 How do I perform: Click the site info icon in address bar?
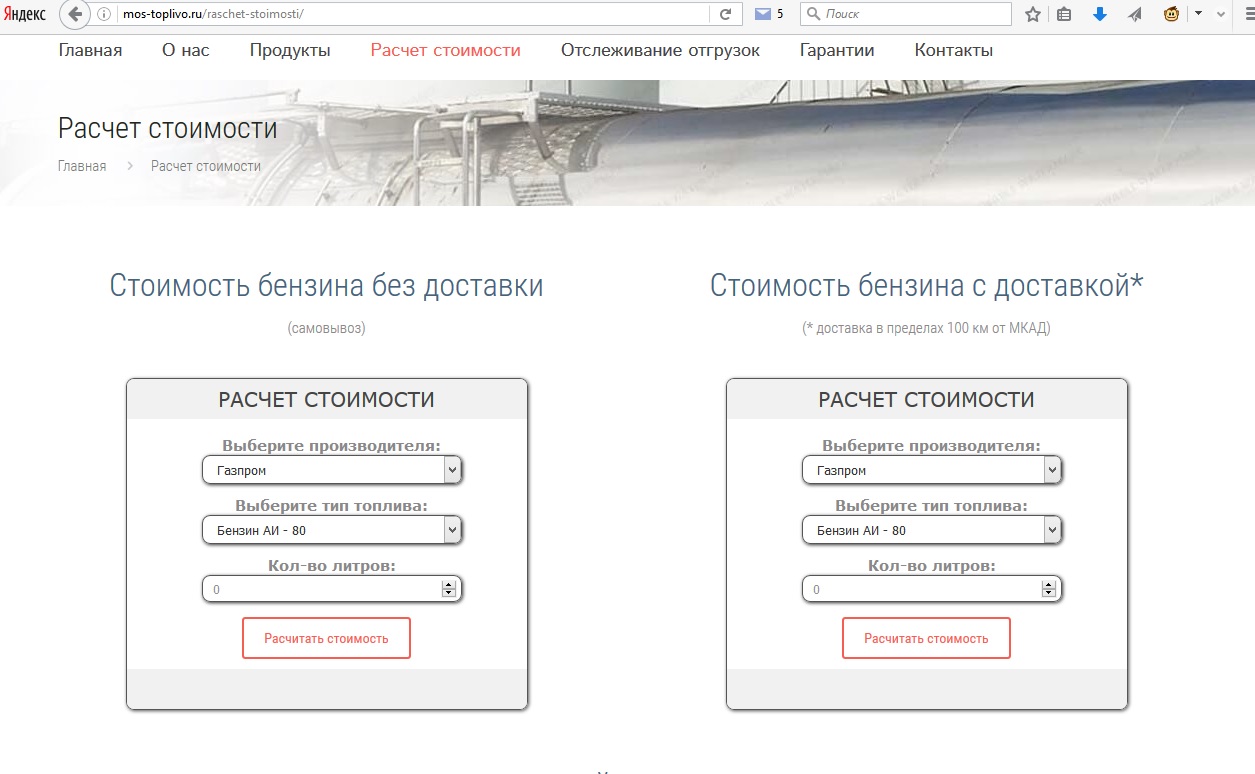tap(103, 14)
